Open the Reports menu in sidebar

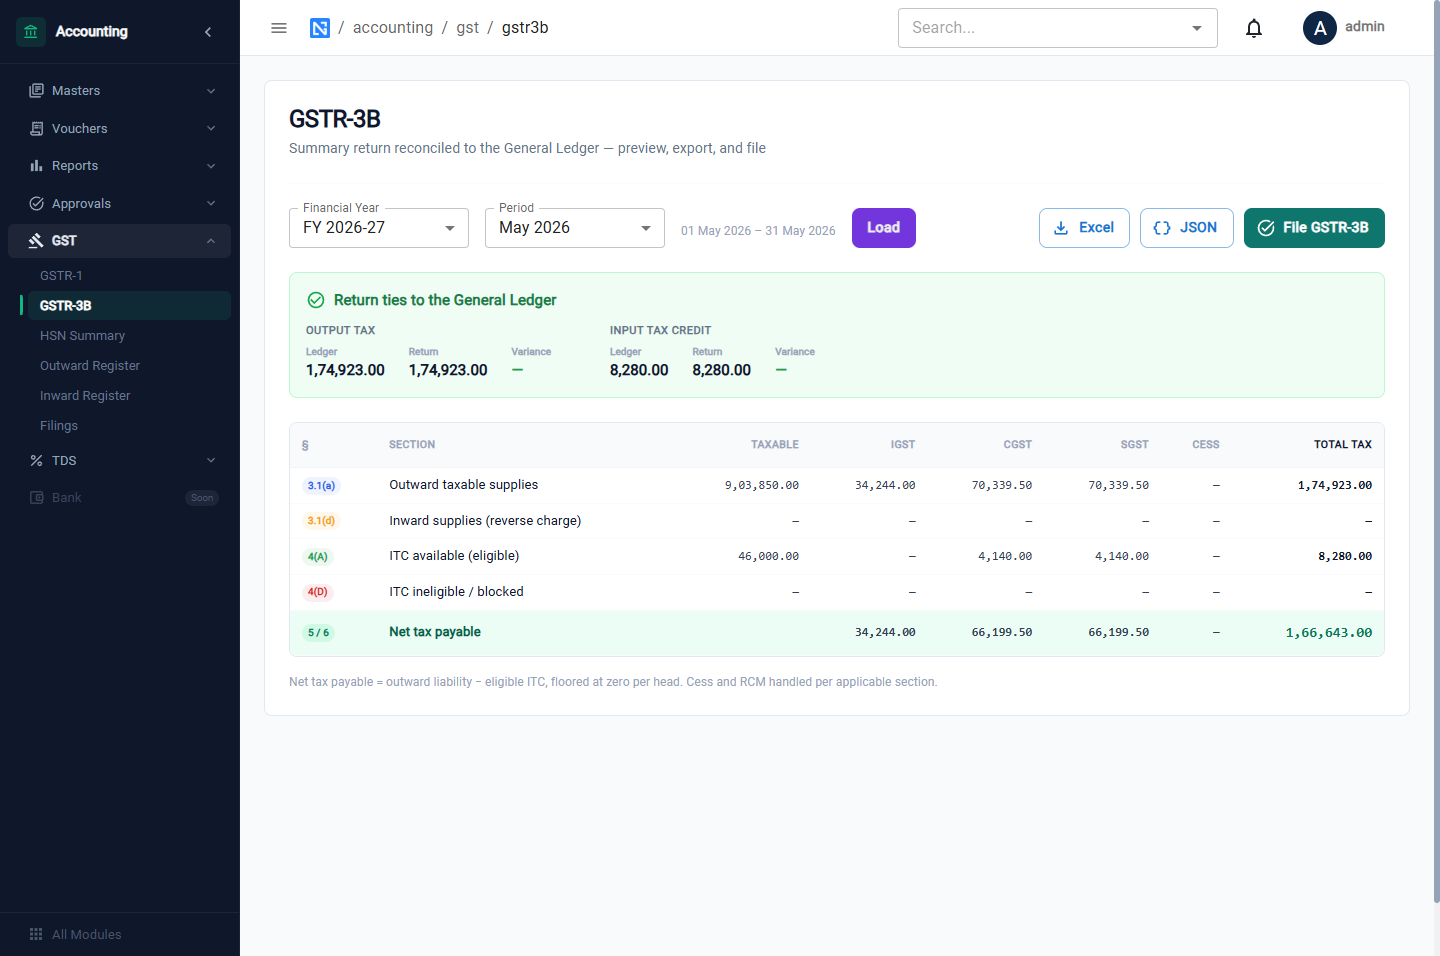pos(120,166)
